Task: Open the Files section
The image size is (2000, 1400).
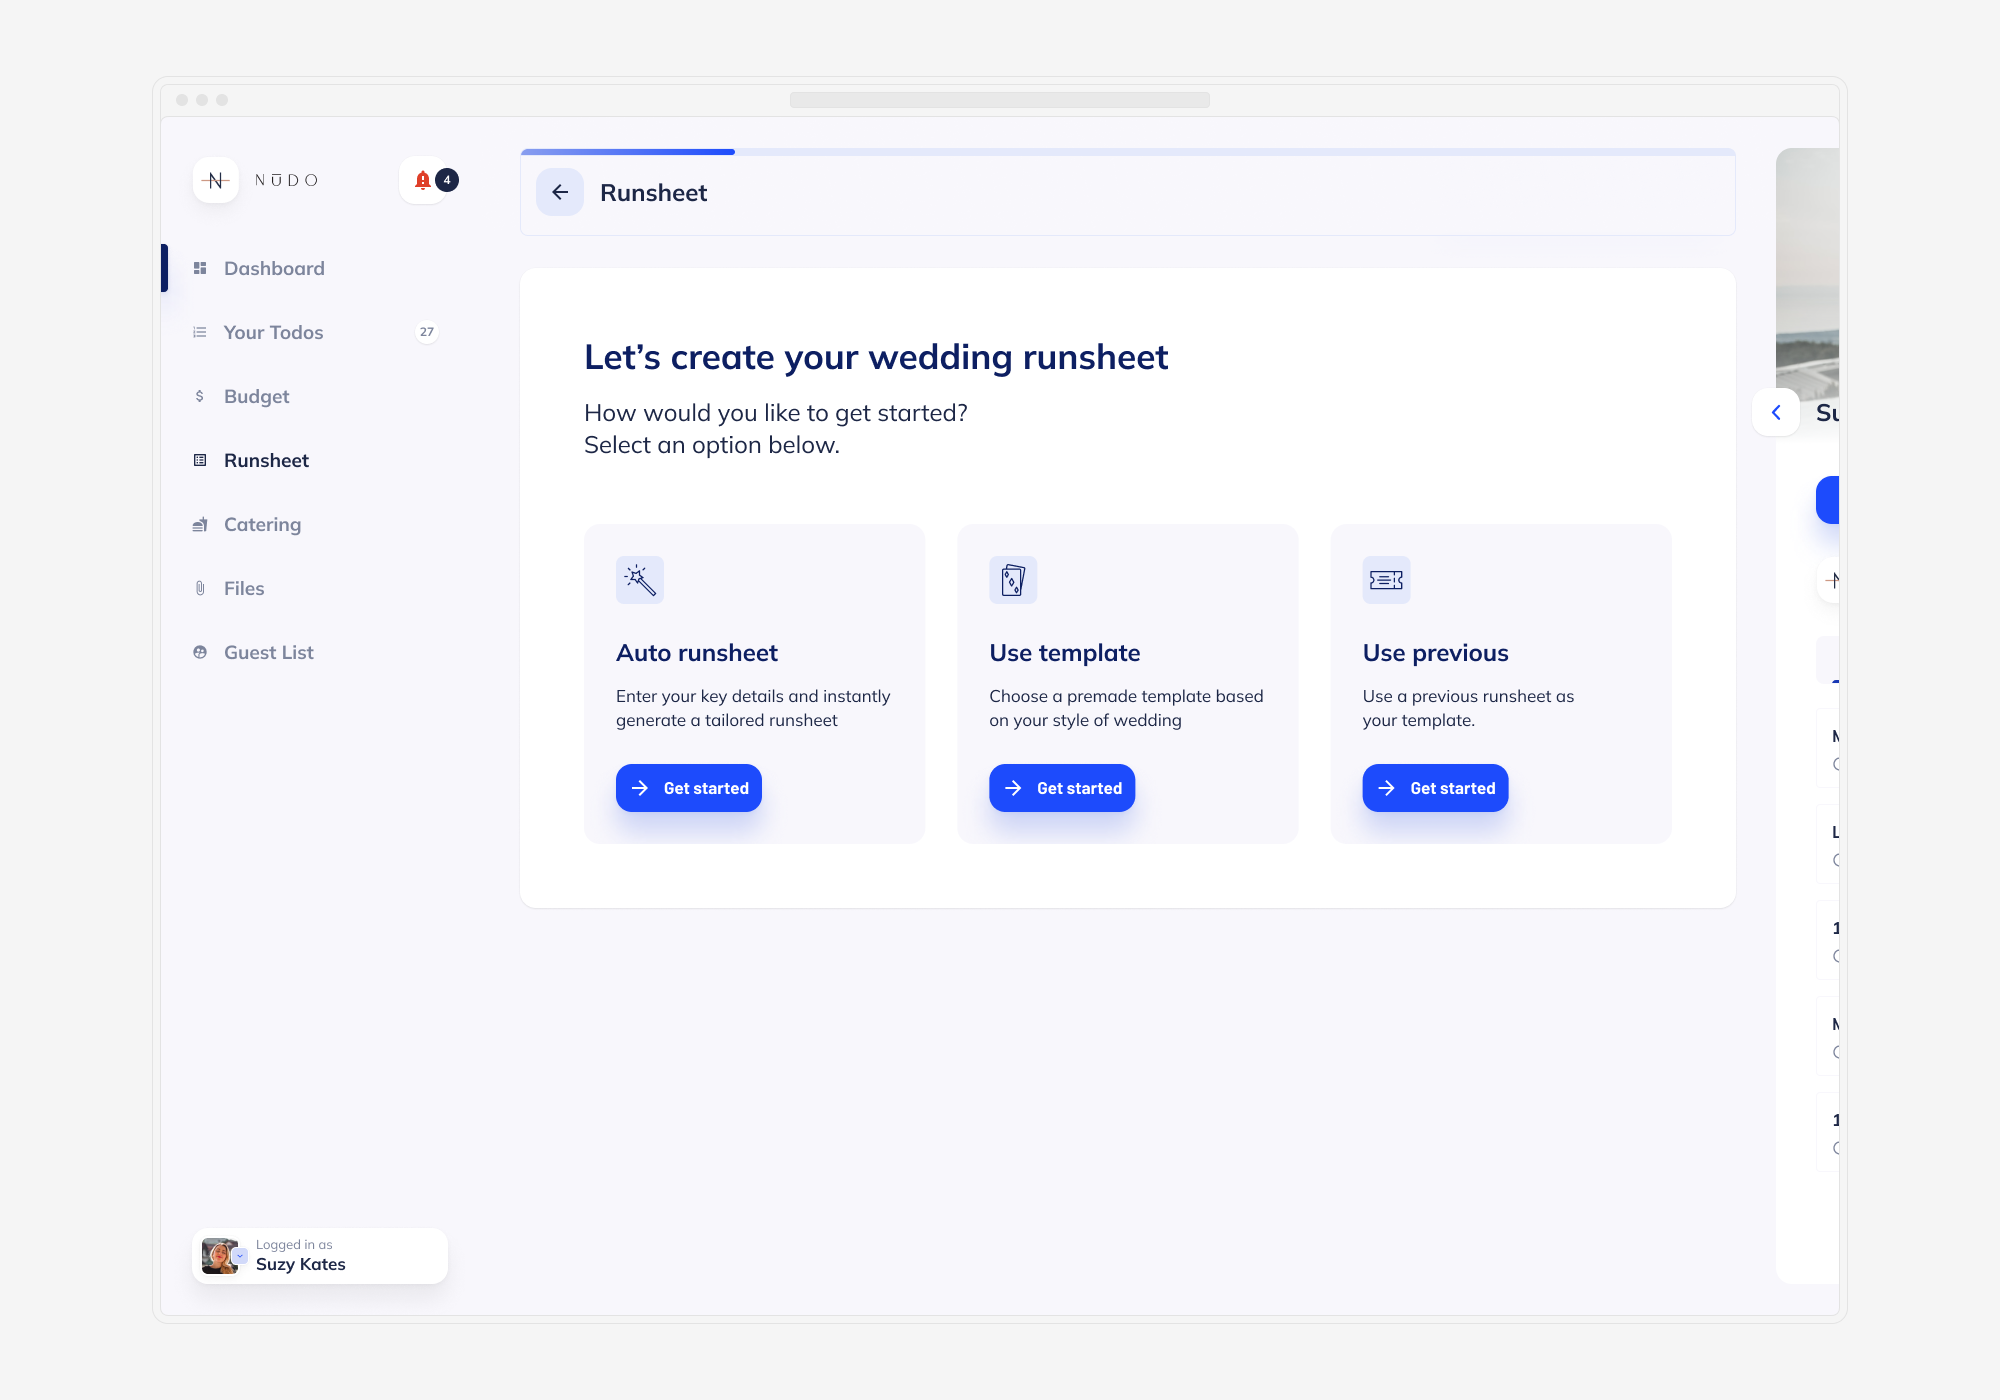Action: pos(244,588)
